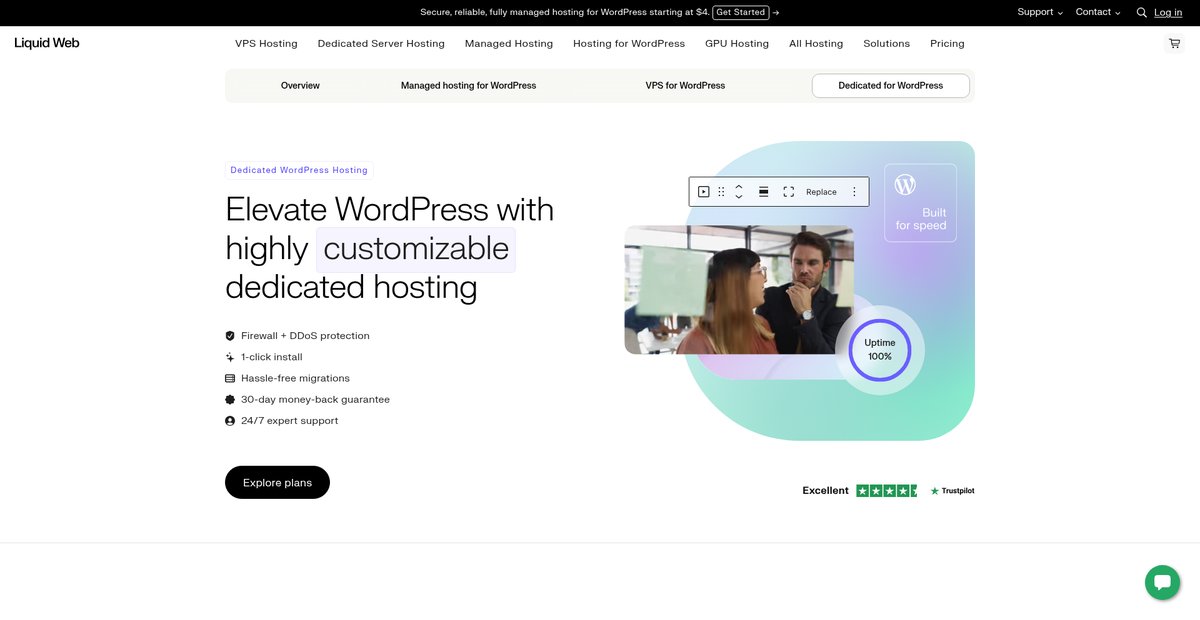Click the arrow after Get Started
This screenshot has height=620, width=1200.
coord(776,13)
